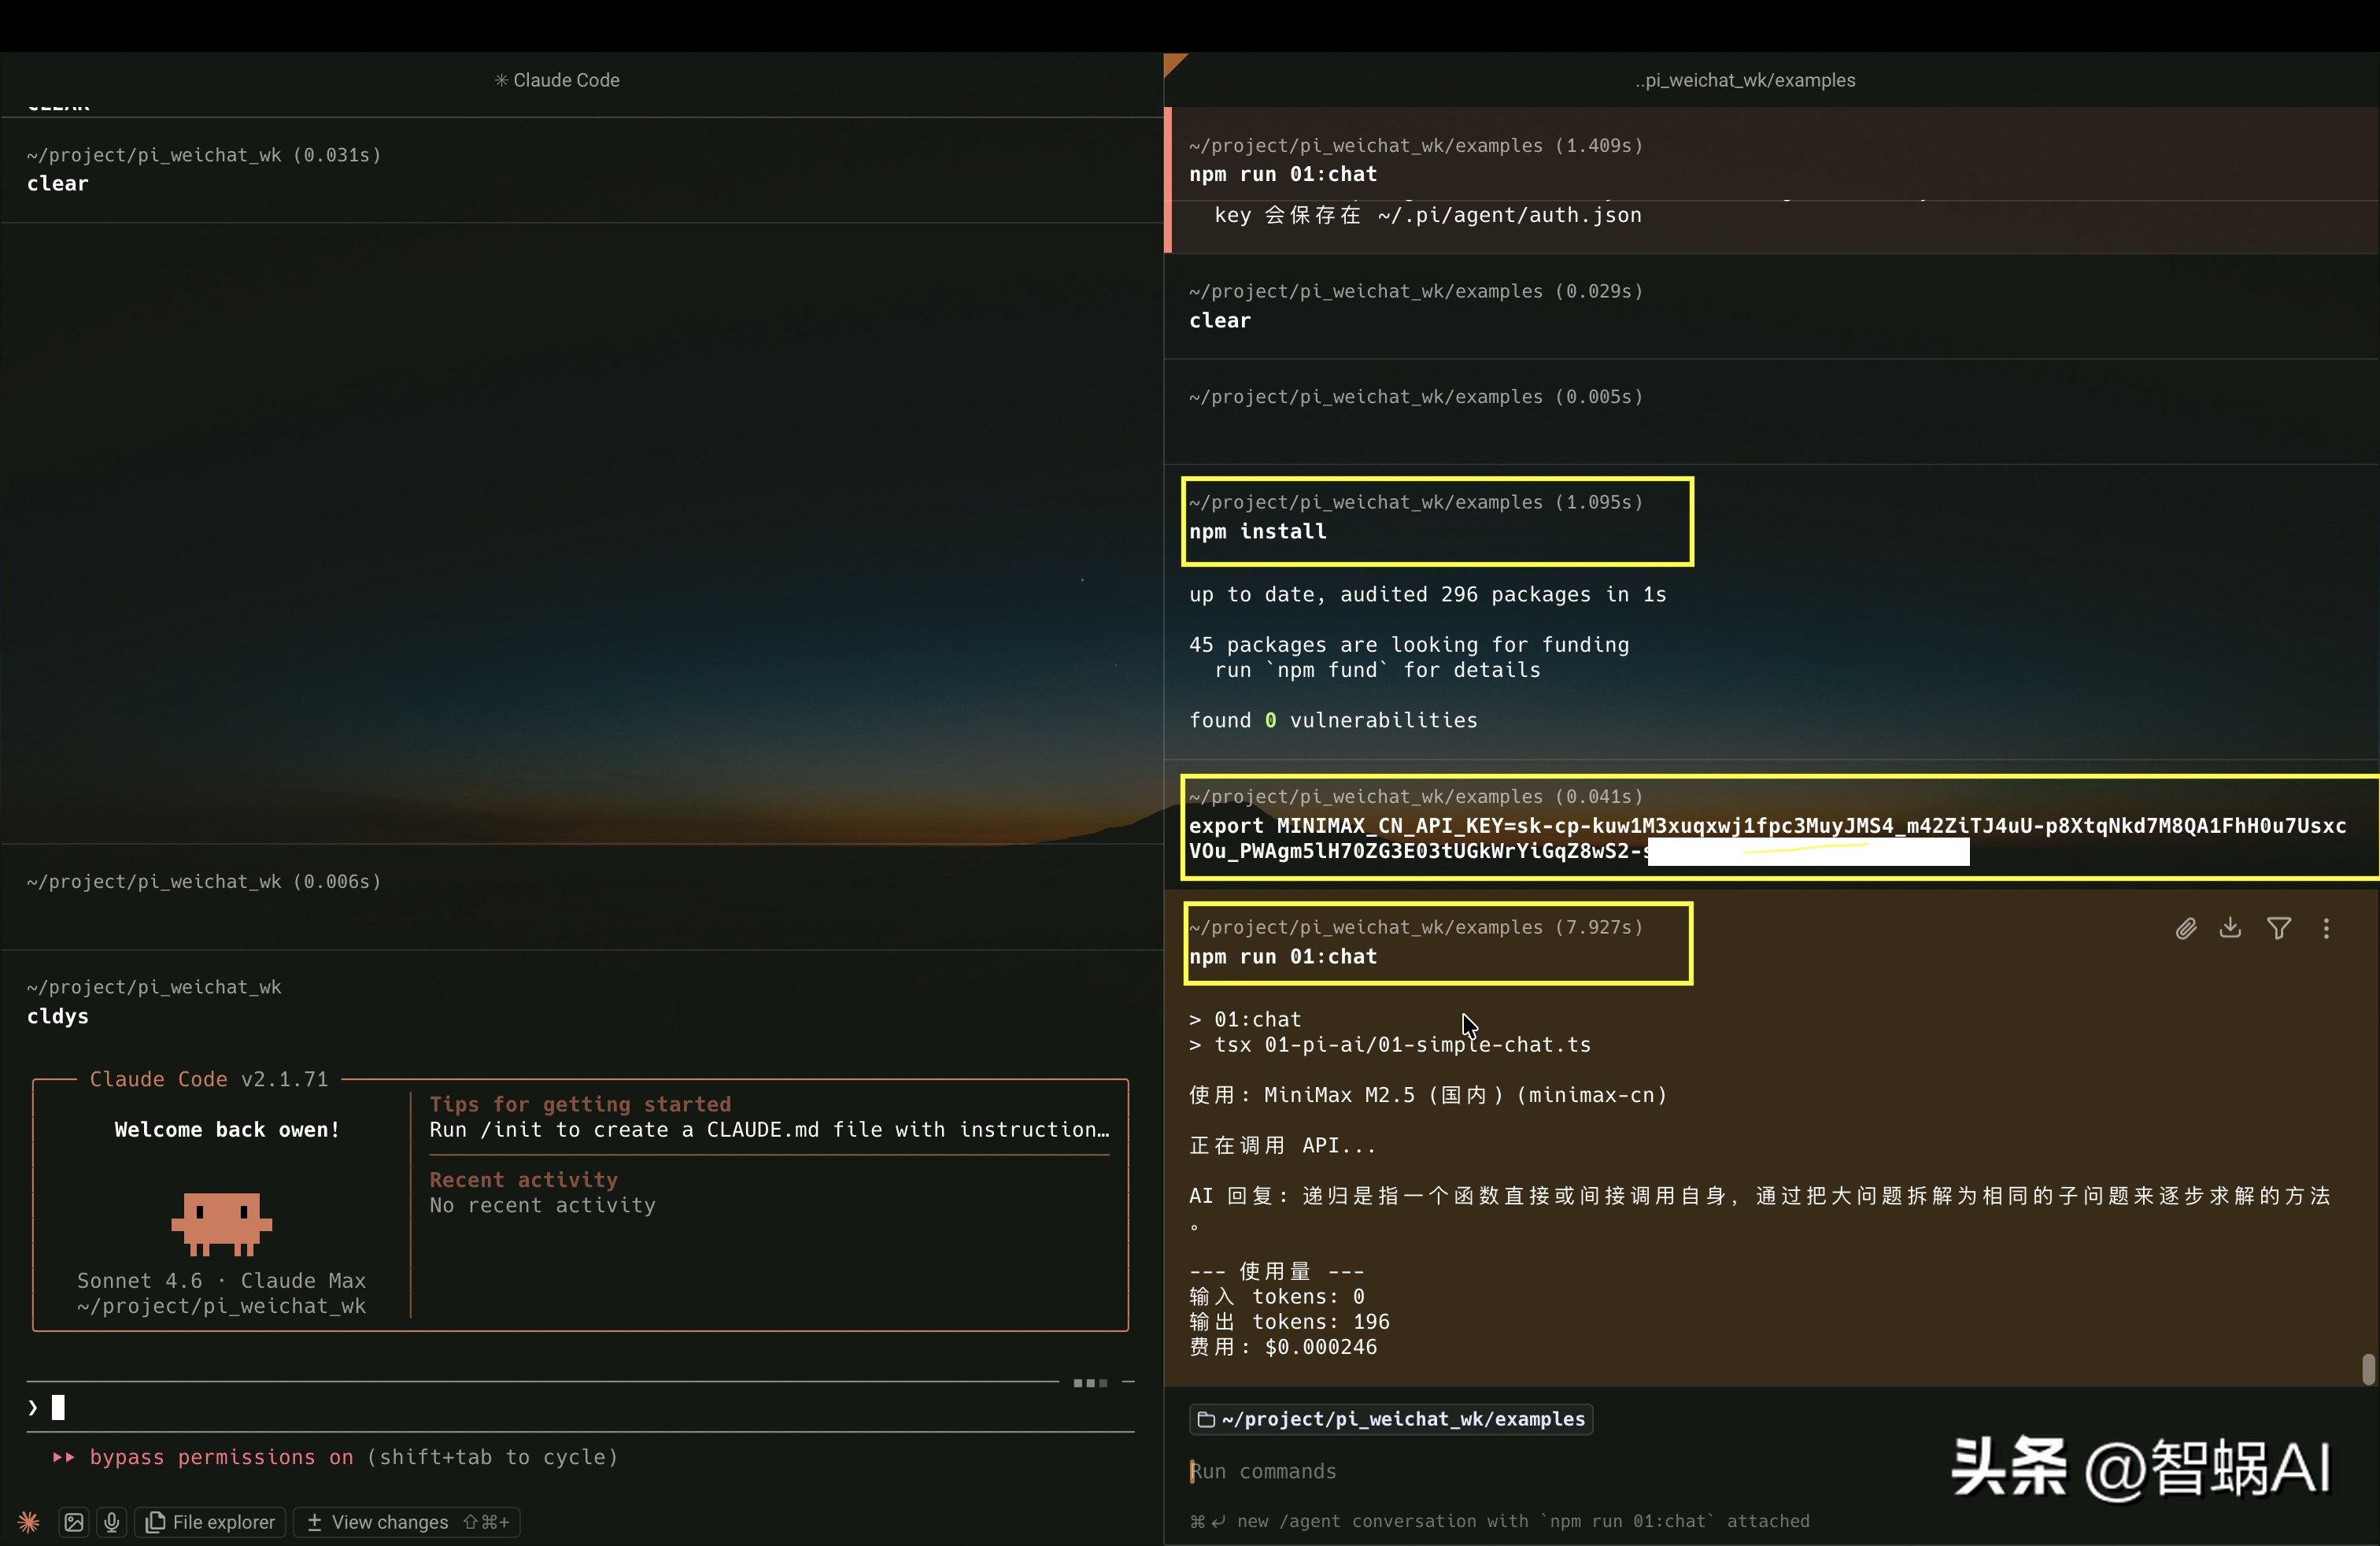
Task: Start voice input with the microphone icon
Action: click(112, 1522)
